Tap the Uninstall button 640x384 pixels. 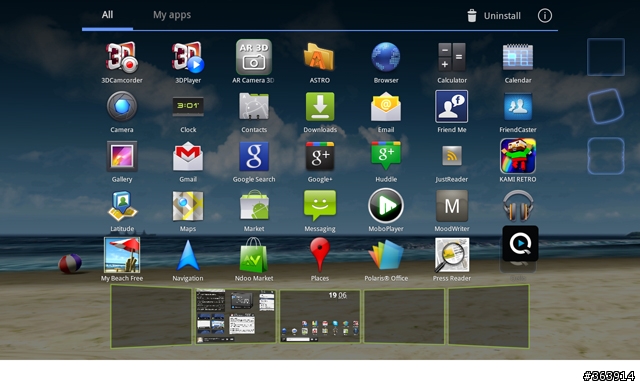coord(494,16)
